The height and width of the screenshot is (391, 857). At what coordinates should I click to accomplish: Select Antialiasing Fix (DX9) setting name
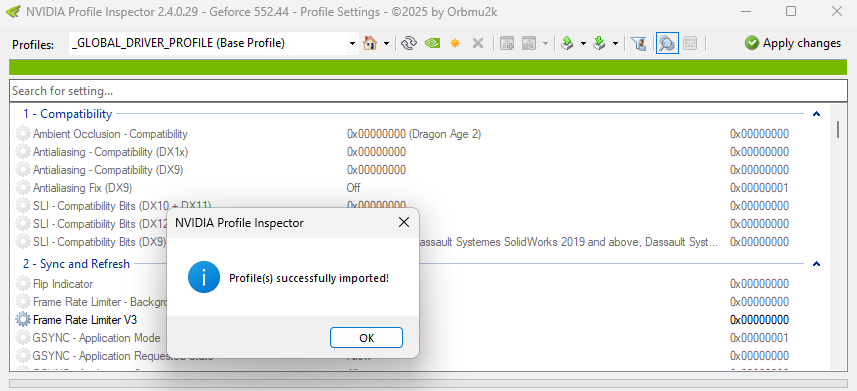(x=83, y=188)
